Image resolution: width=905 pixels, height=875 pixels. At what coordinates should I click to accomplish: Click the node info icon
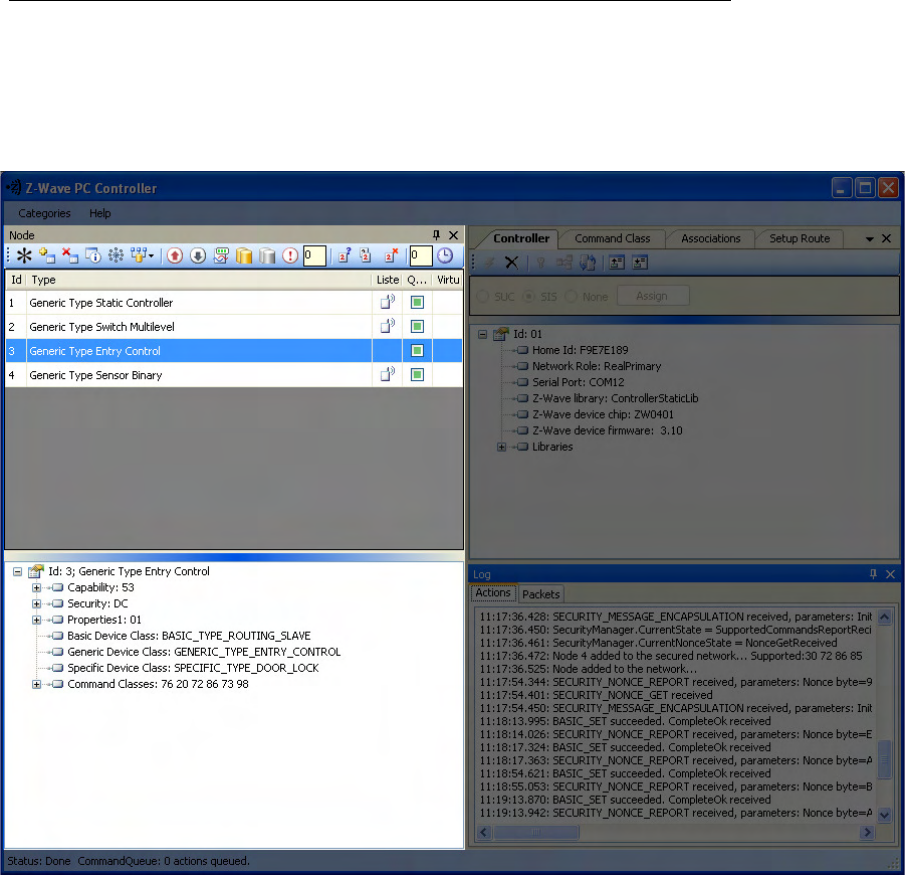coord(93,256)
